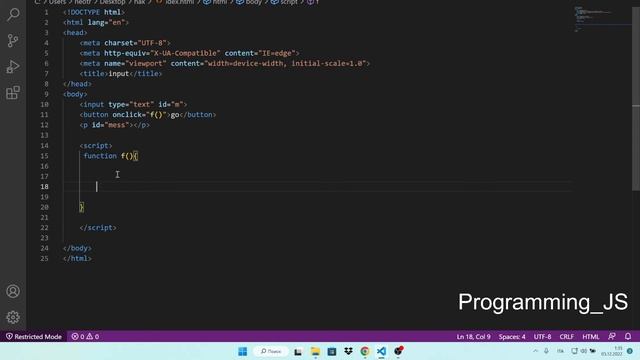Open the network and volume quick settings
This screenshot has width=640, height=360.
[583, 351]
